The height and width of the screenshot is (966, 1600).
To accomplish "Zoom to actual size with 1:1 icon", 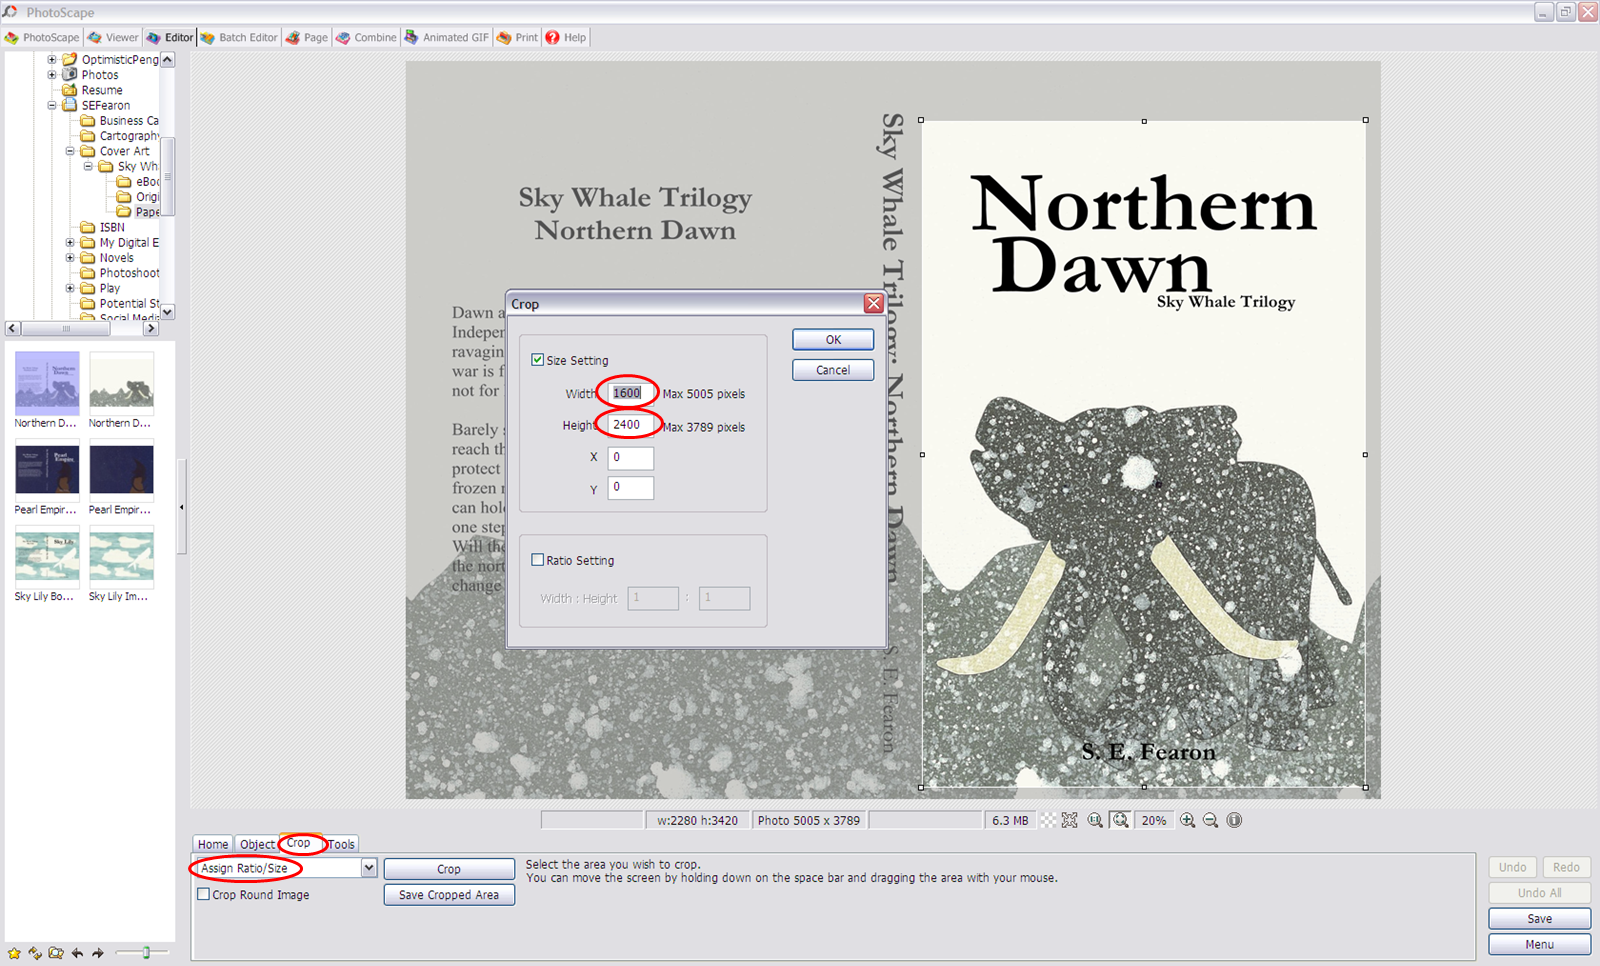I will (x=1095, y=820).
